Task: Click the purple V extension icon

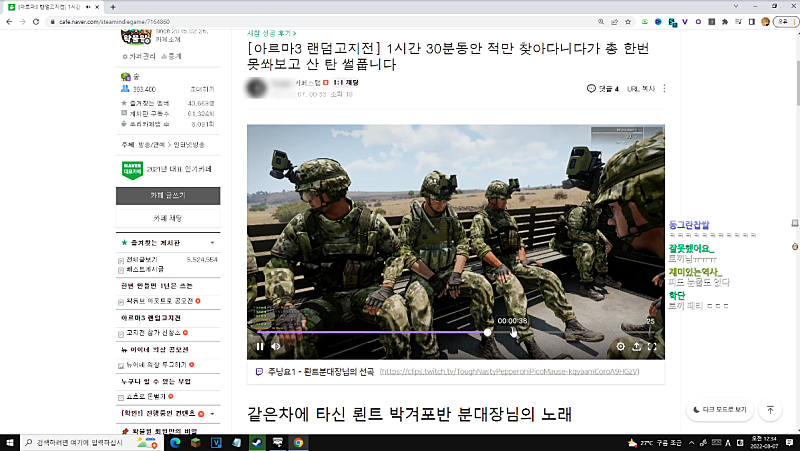Action: (x=685, y=21)
